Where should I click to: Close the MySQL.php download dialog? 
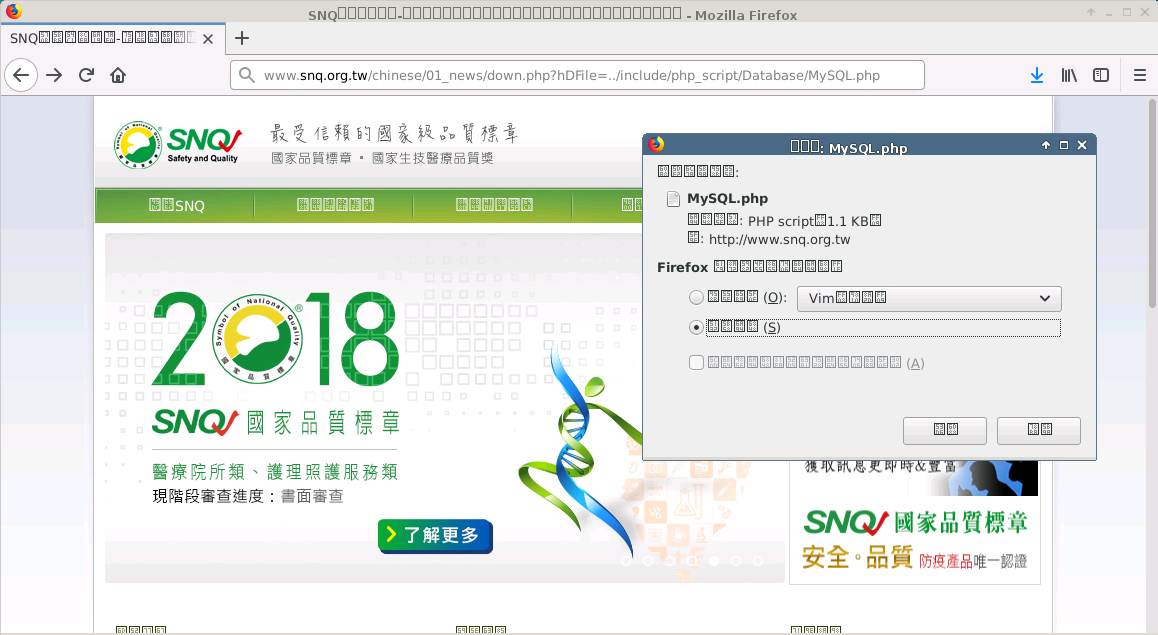(1082, 145)
